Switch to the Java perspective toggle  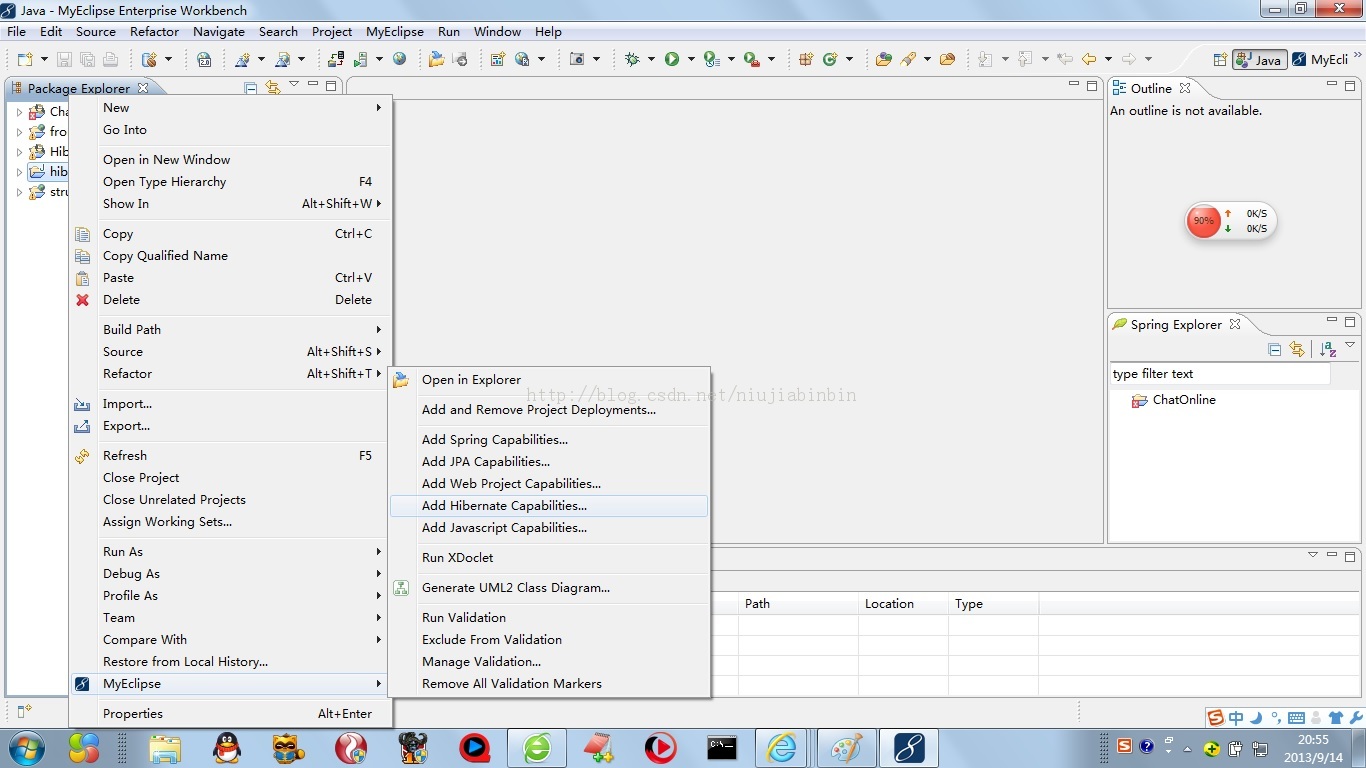[1259, 59]
